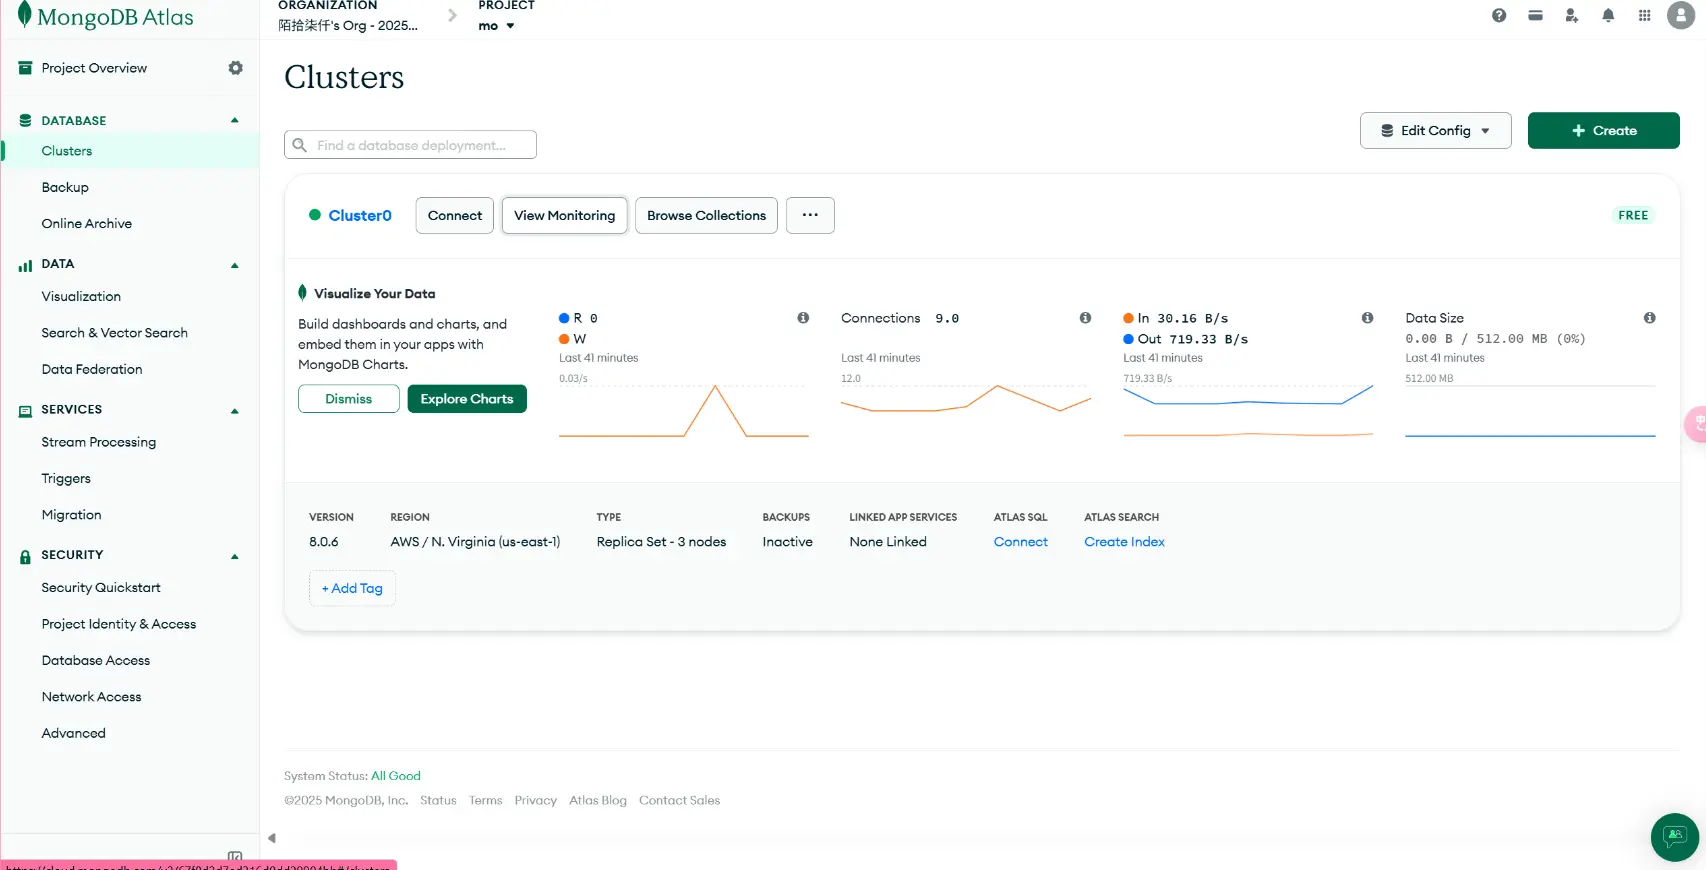Open the Edit Config dropdown
This screenshot has width=1706, height=870.
[1435, 131]
